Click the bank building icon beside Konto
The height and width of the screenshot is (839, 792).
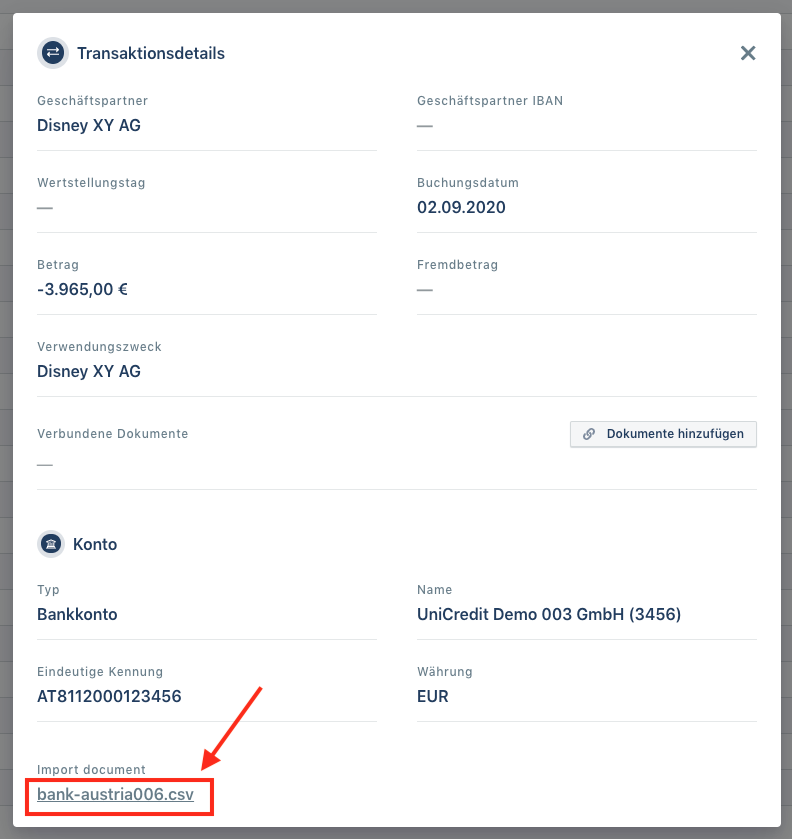click(52, 545)
